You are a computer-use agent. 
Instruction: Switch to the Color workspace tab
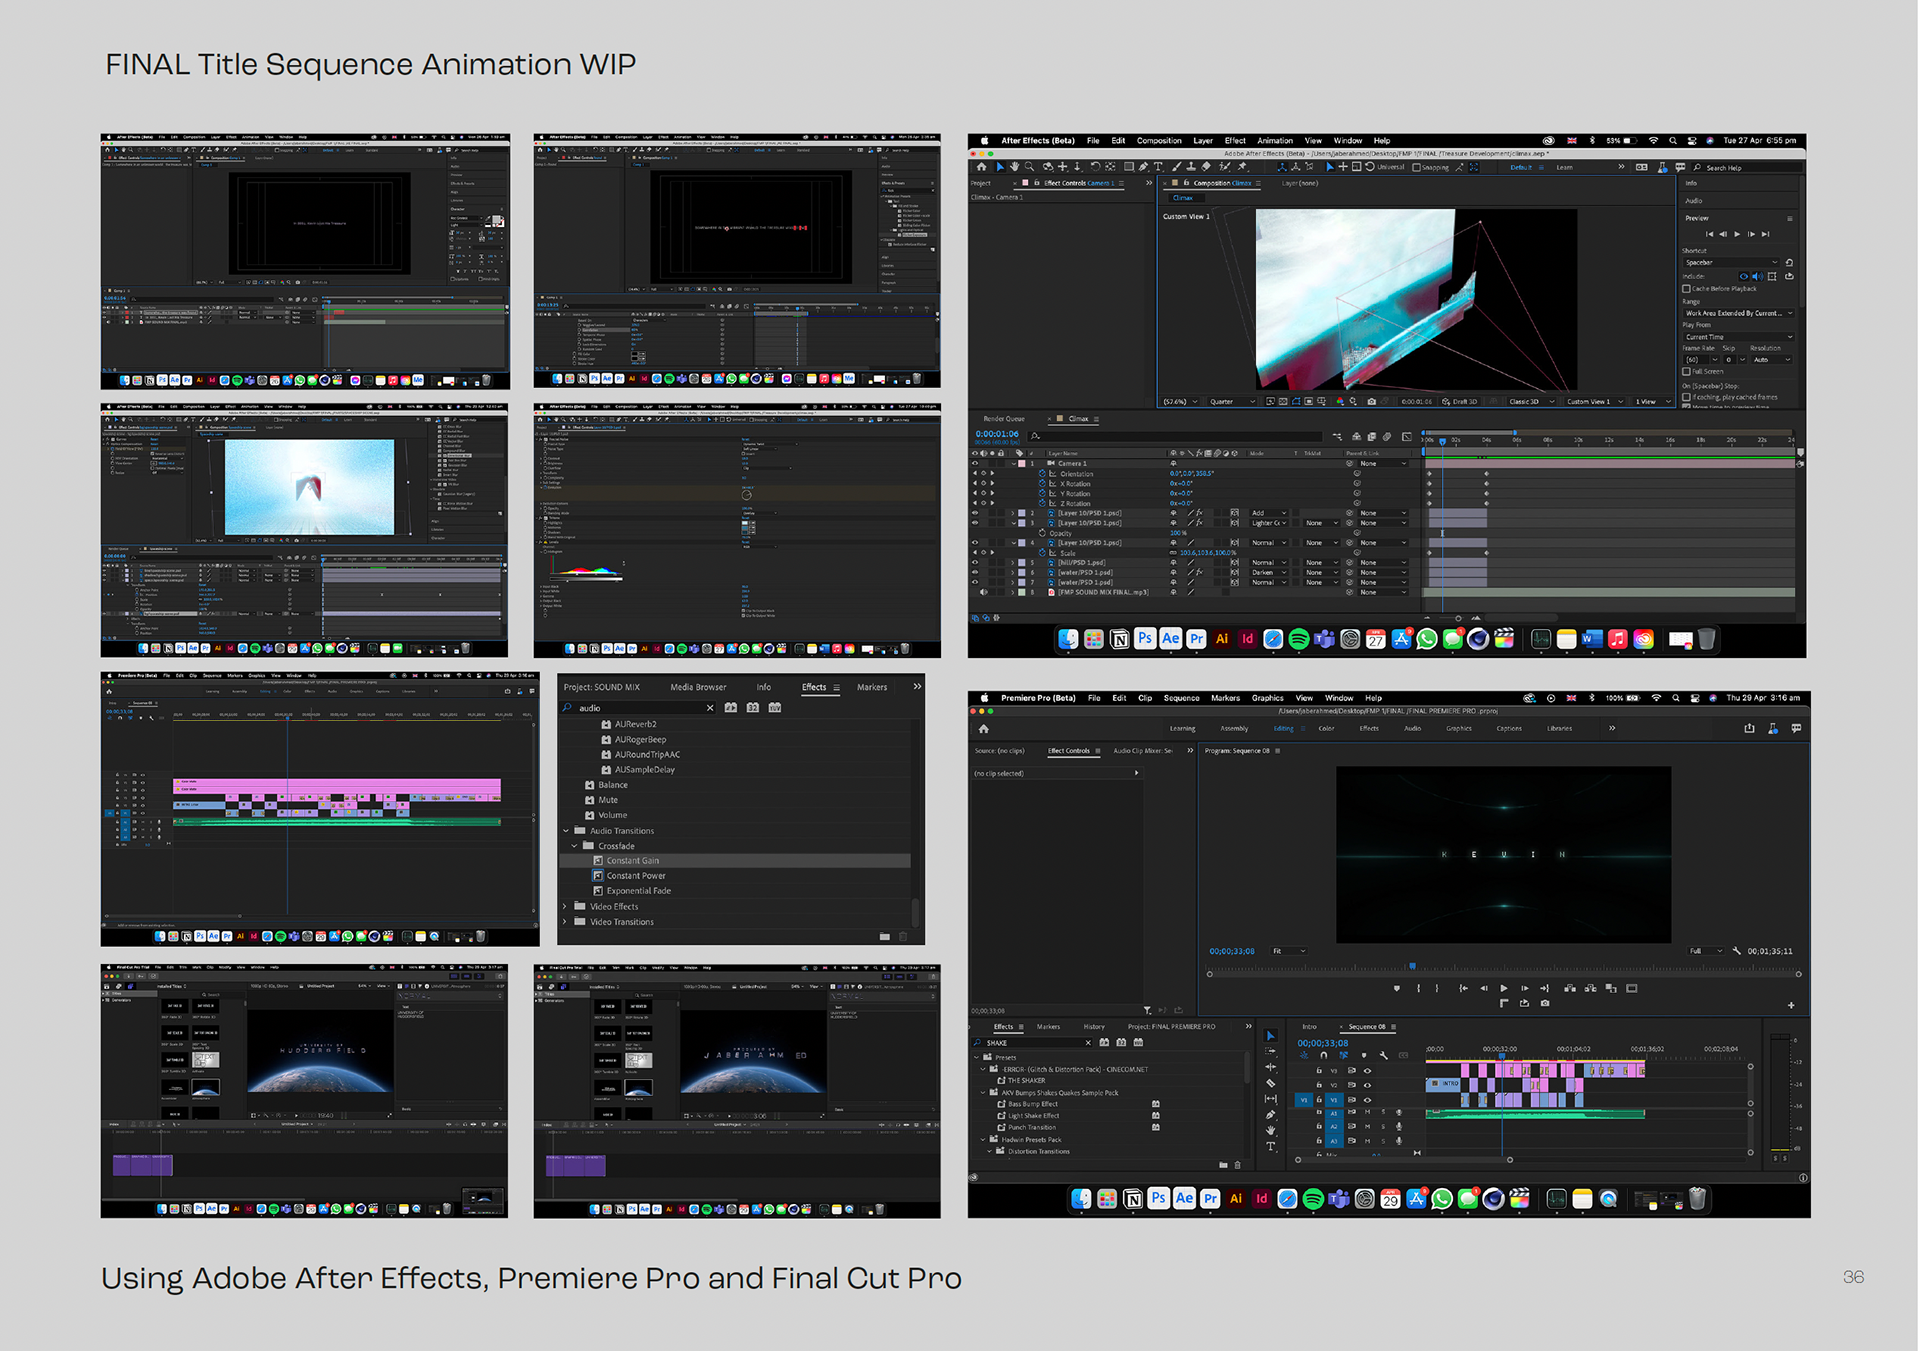coord(1326,729)
